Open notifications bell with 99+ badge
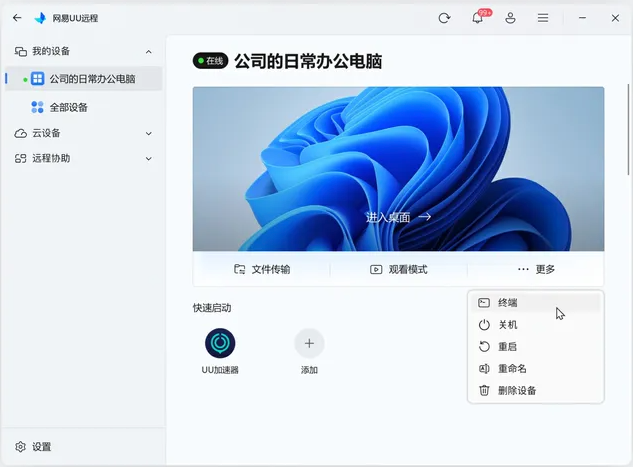Viewport: 633px width, 467px height. point(478,17)
